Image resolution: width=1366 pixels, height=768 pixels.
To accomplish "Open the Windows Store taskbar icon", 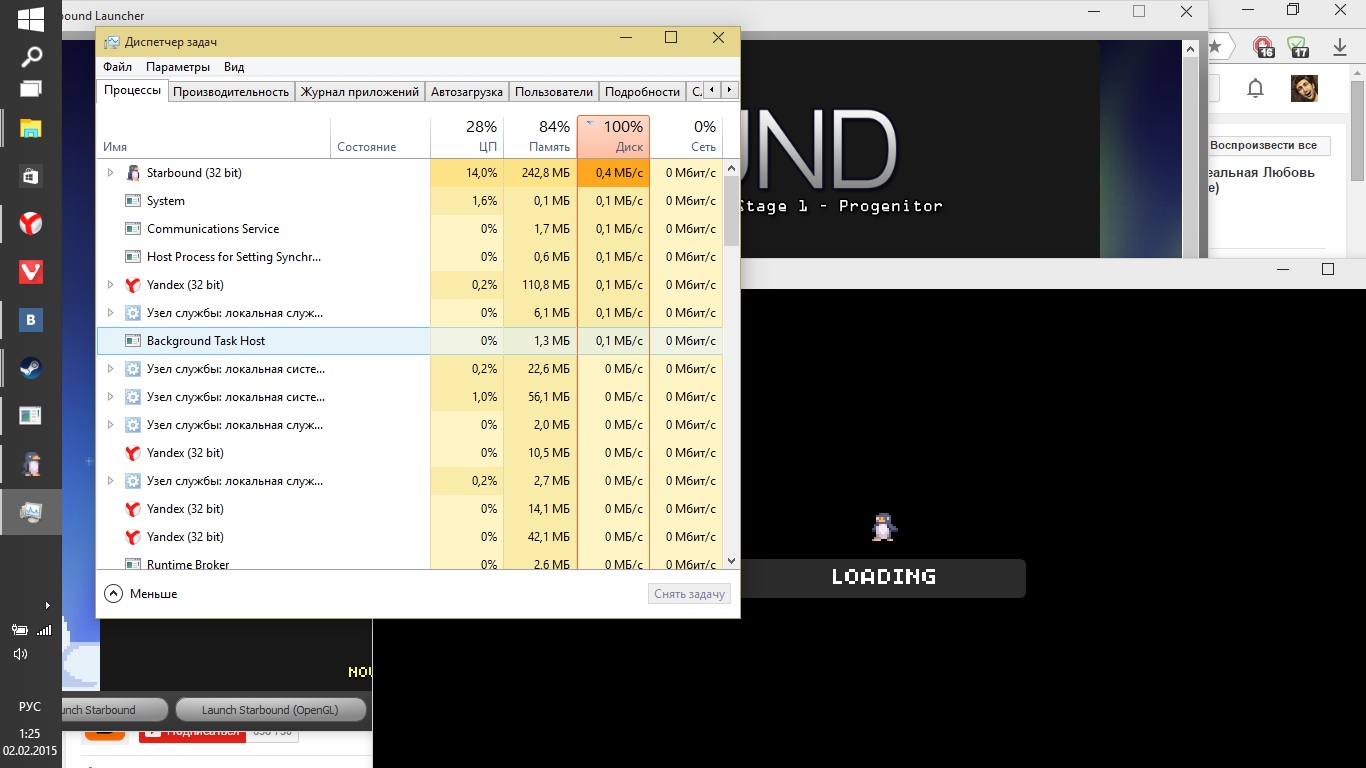I will 31,176.
